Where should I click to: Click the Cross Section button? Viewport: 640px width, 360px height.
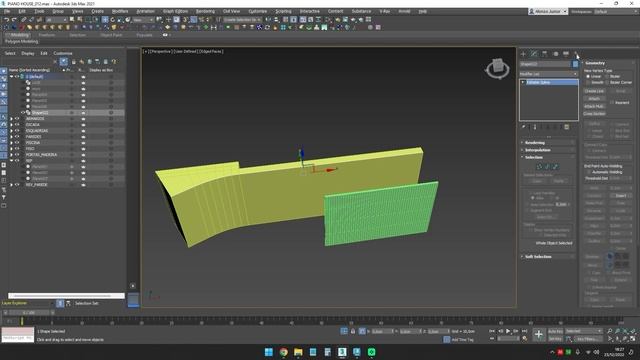tap(594, 114)
